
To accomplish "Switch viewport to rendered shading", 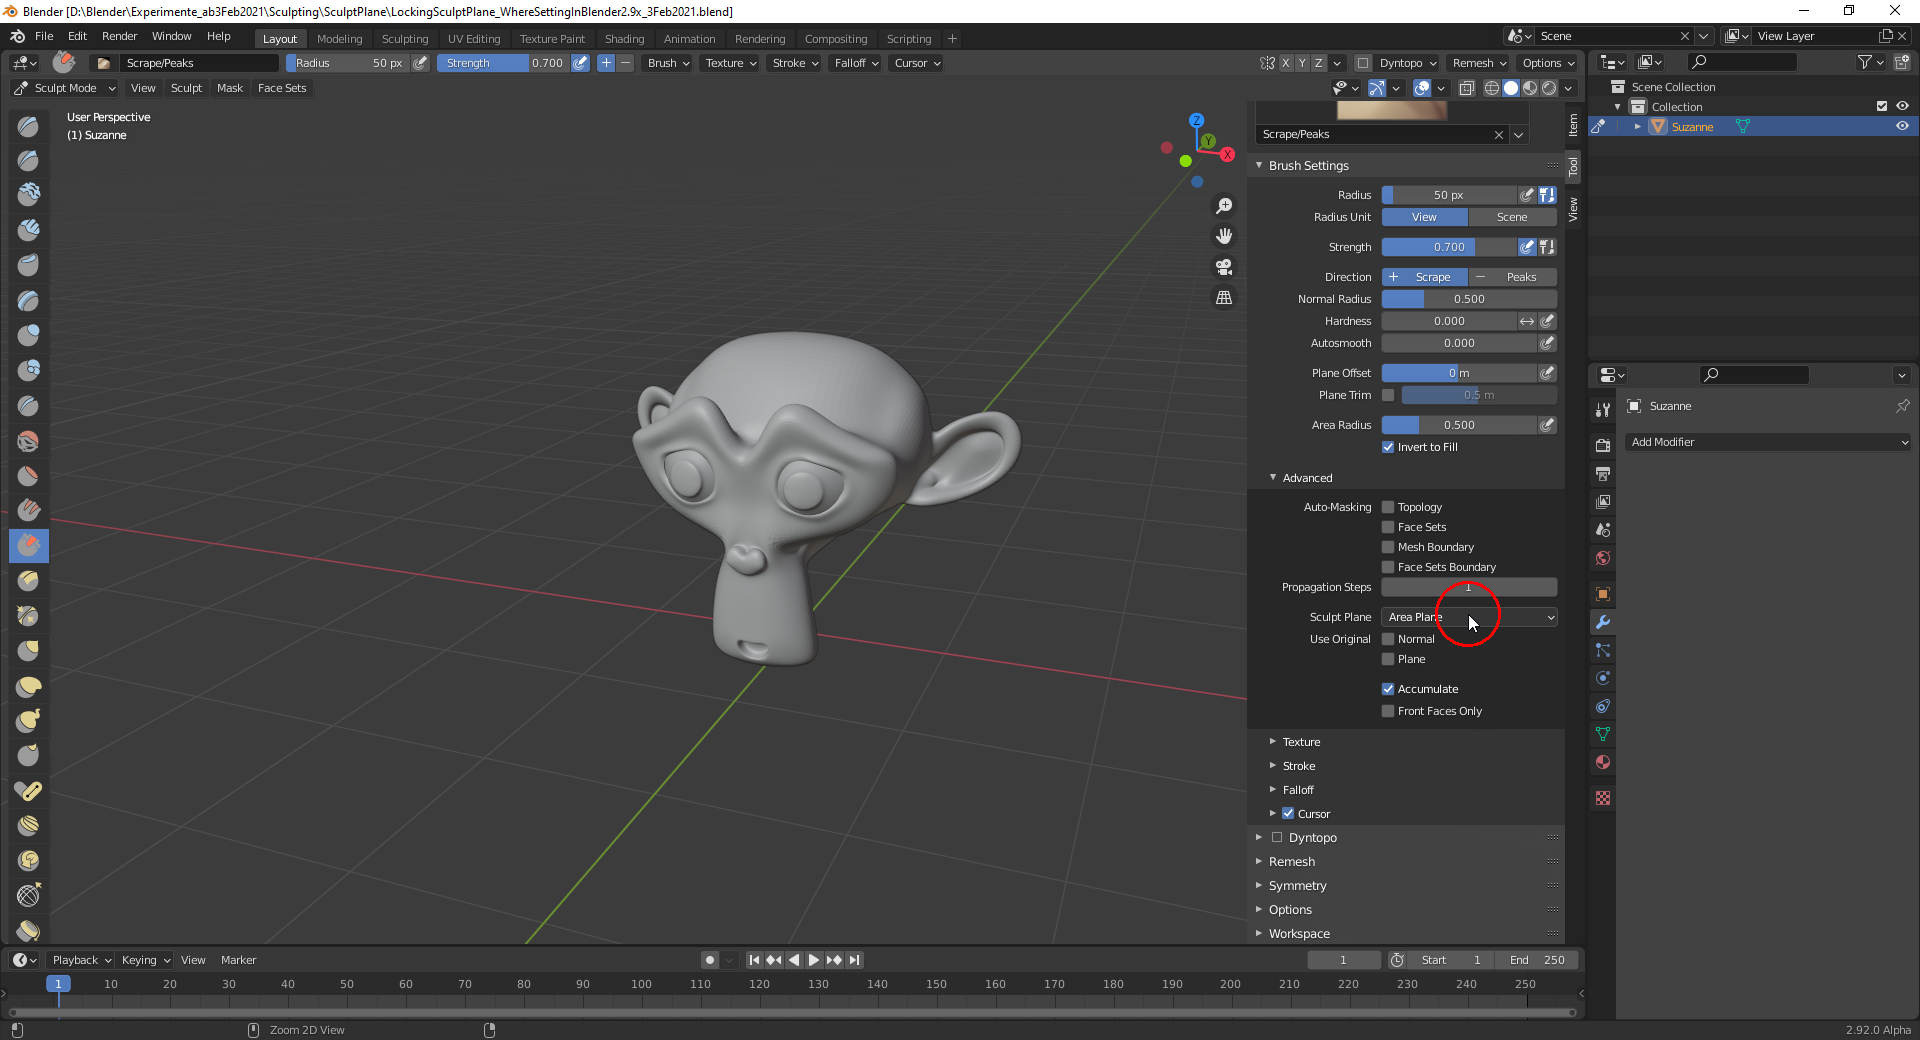I will (x=1549, y=88).
